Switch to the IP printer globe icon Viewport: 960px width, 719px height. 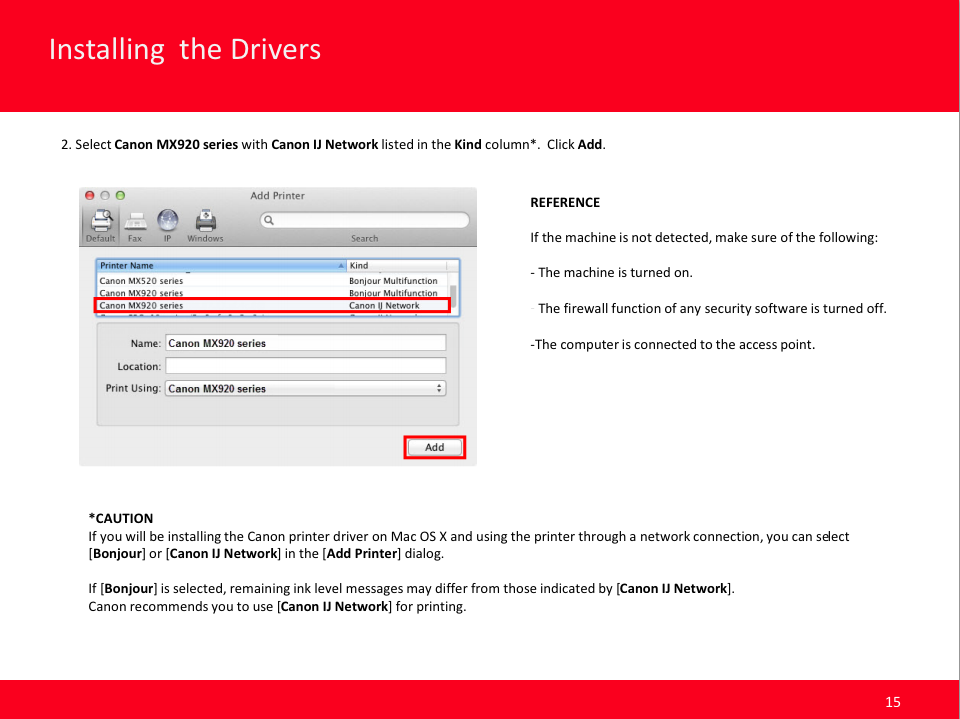tap(167, 226)
